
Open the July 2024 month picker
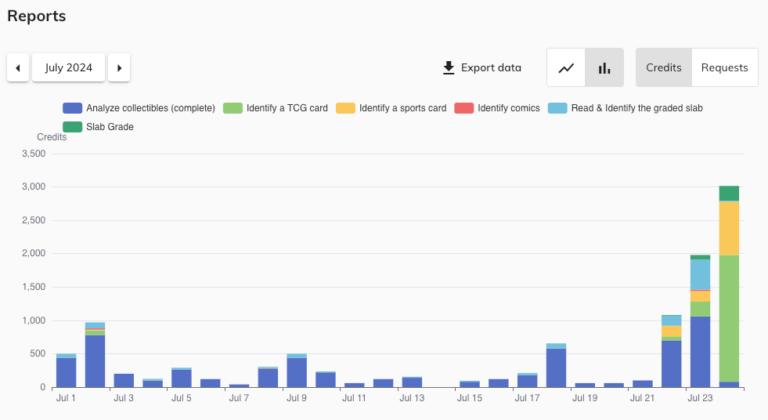pos(68,68)
